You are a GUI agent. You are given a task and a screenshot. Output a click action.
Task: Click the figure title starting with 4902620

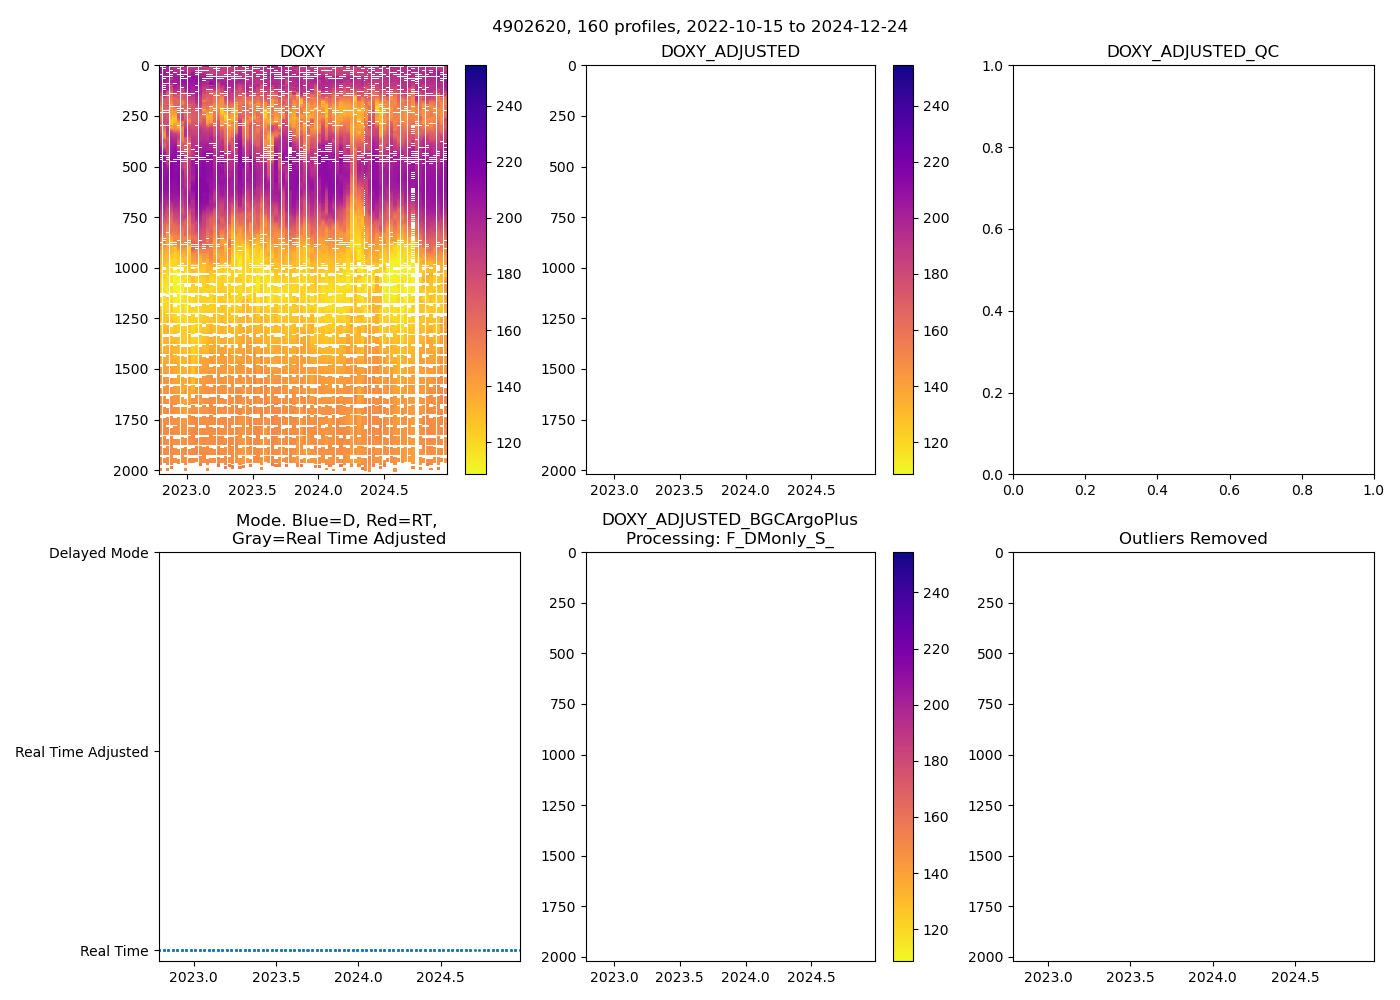click(x=700, y=27)
